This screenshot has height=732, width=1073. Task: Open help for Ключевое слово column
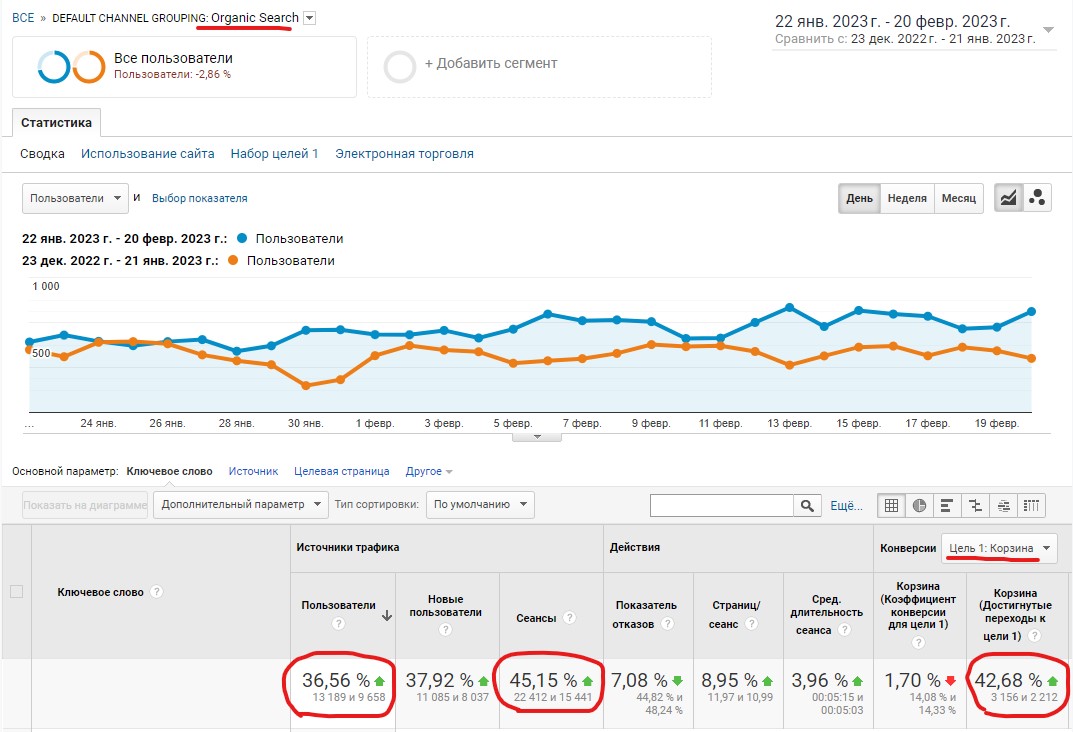tap(157, 592)
